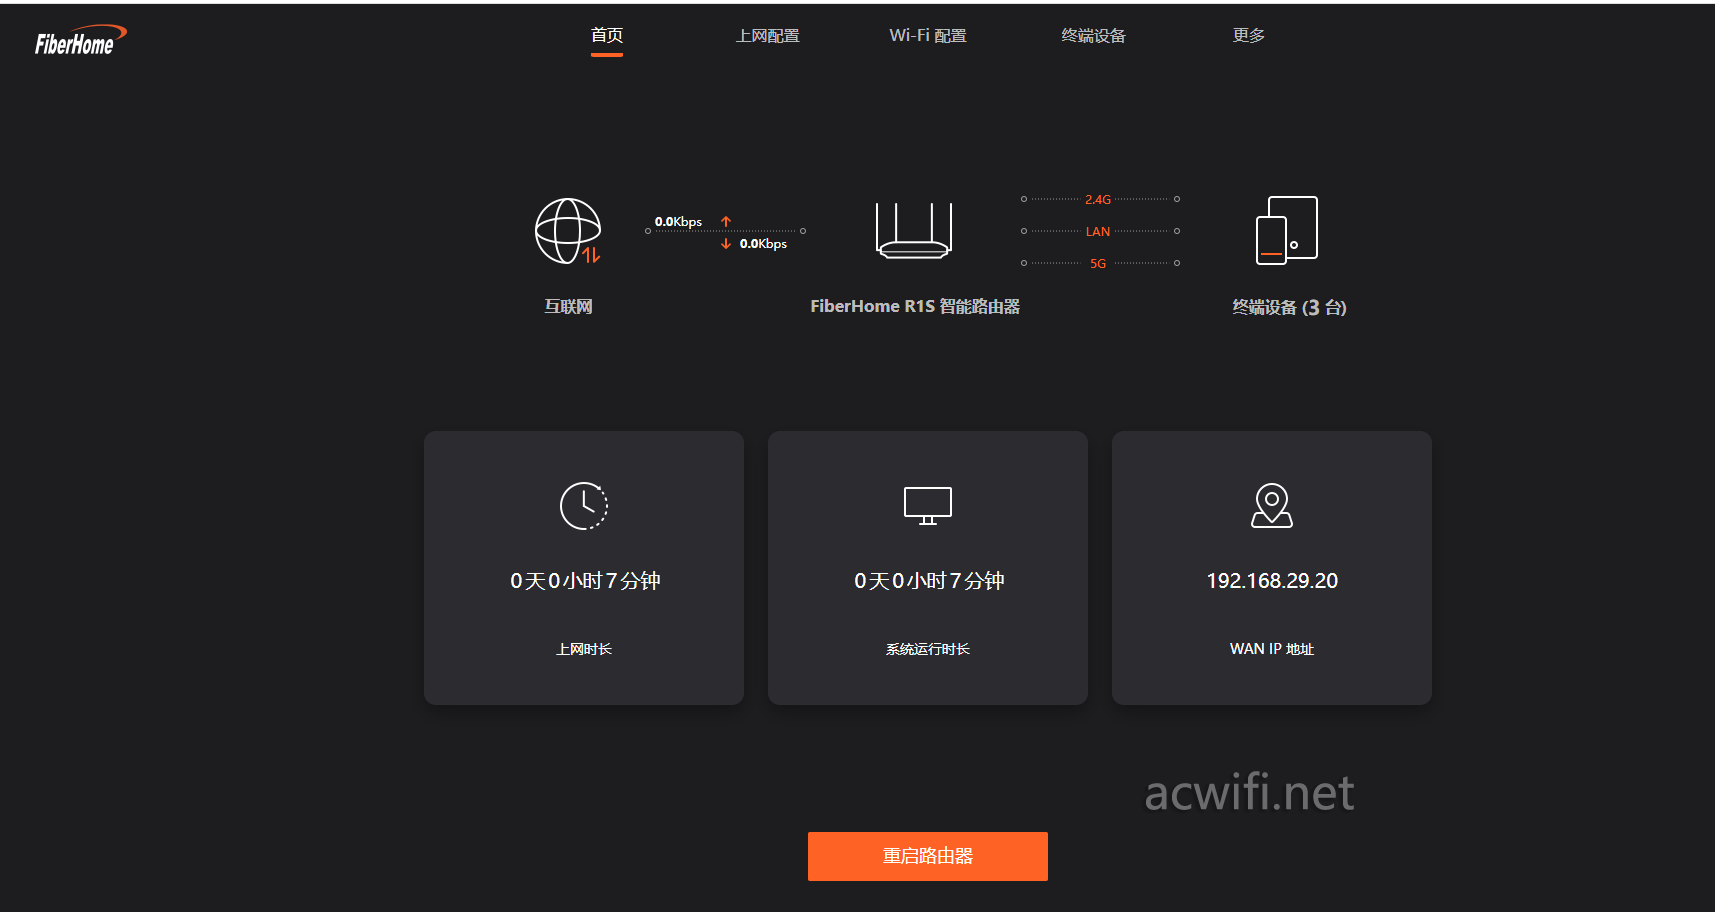Click FiberHome R1S 智能路由器 label

click(915, 307)
